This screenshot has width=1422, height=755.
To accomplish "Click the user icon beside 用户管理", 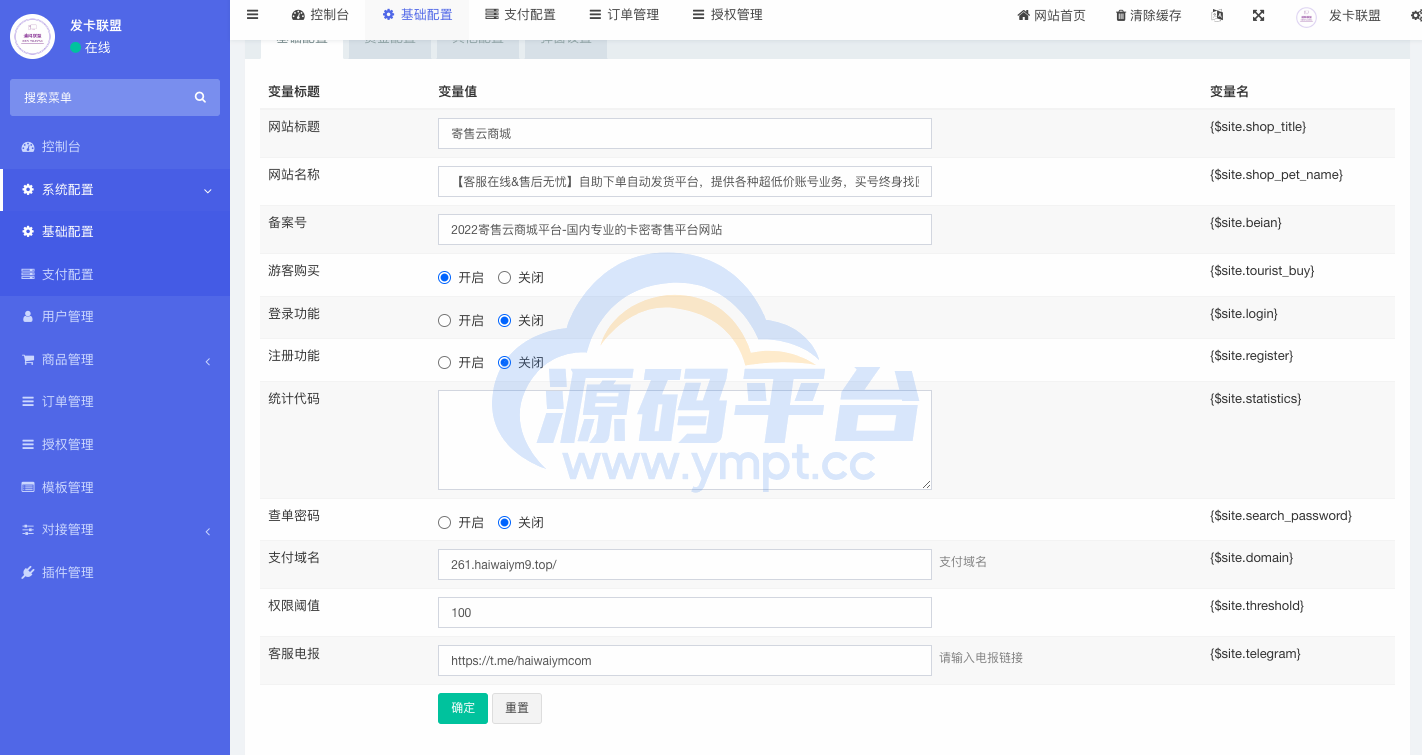I will [x=28, y=316].
